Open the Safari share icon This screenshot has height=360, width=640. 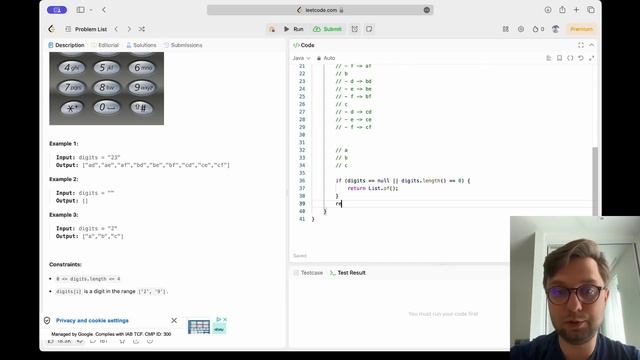coord(562,10)
